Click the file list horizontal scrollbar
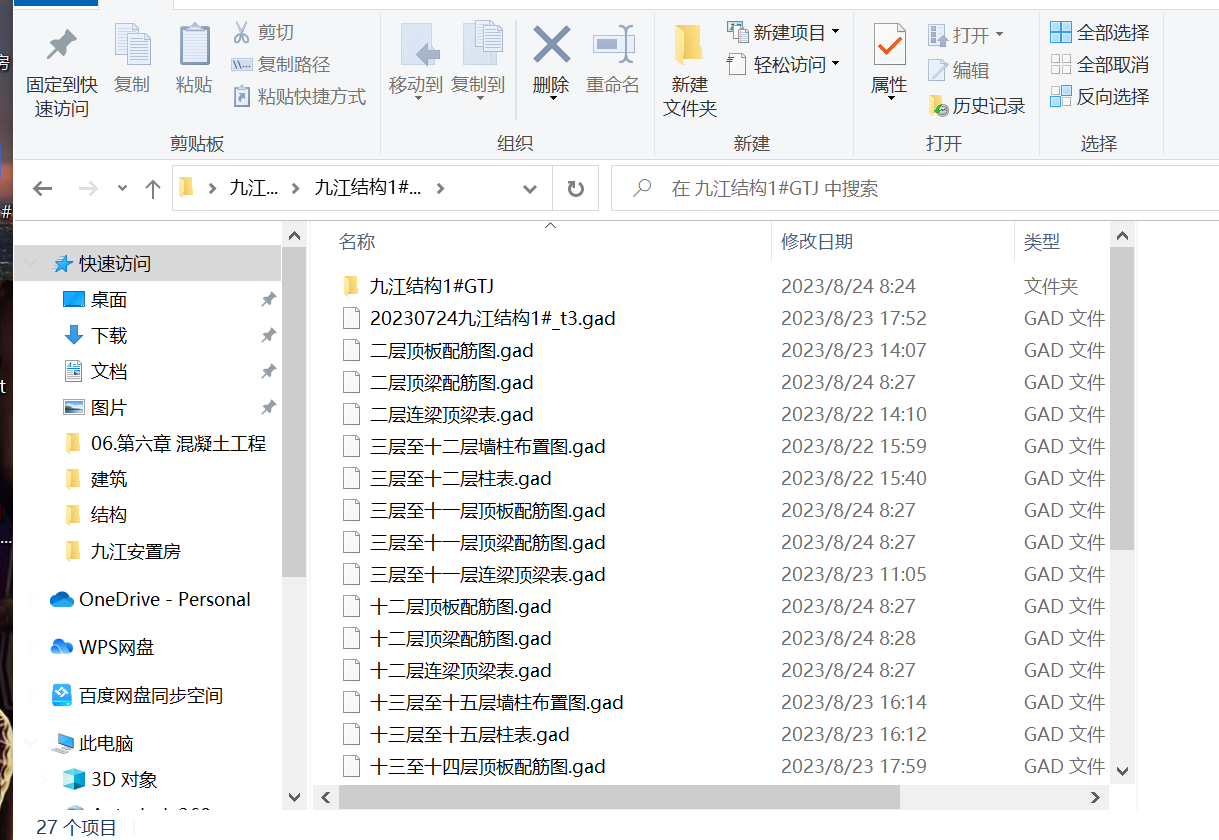Image resolution: width=1219 pixels, height=840 pixels. click(x=619, y=797)
